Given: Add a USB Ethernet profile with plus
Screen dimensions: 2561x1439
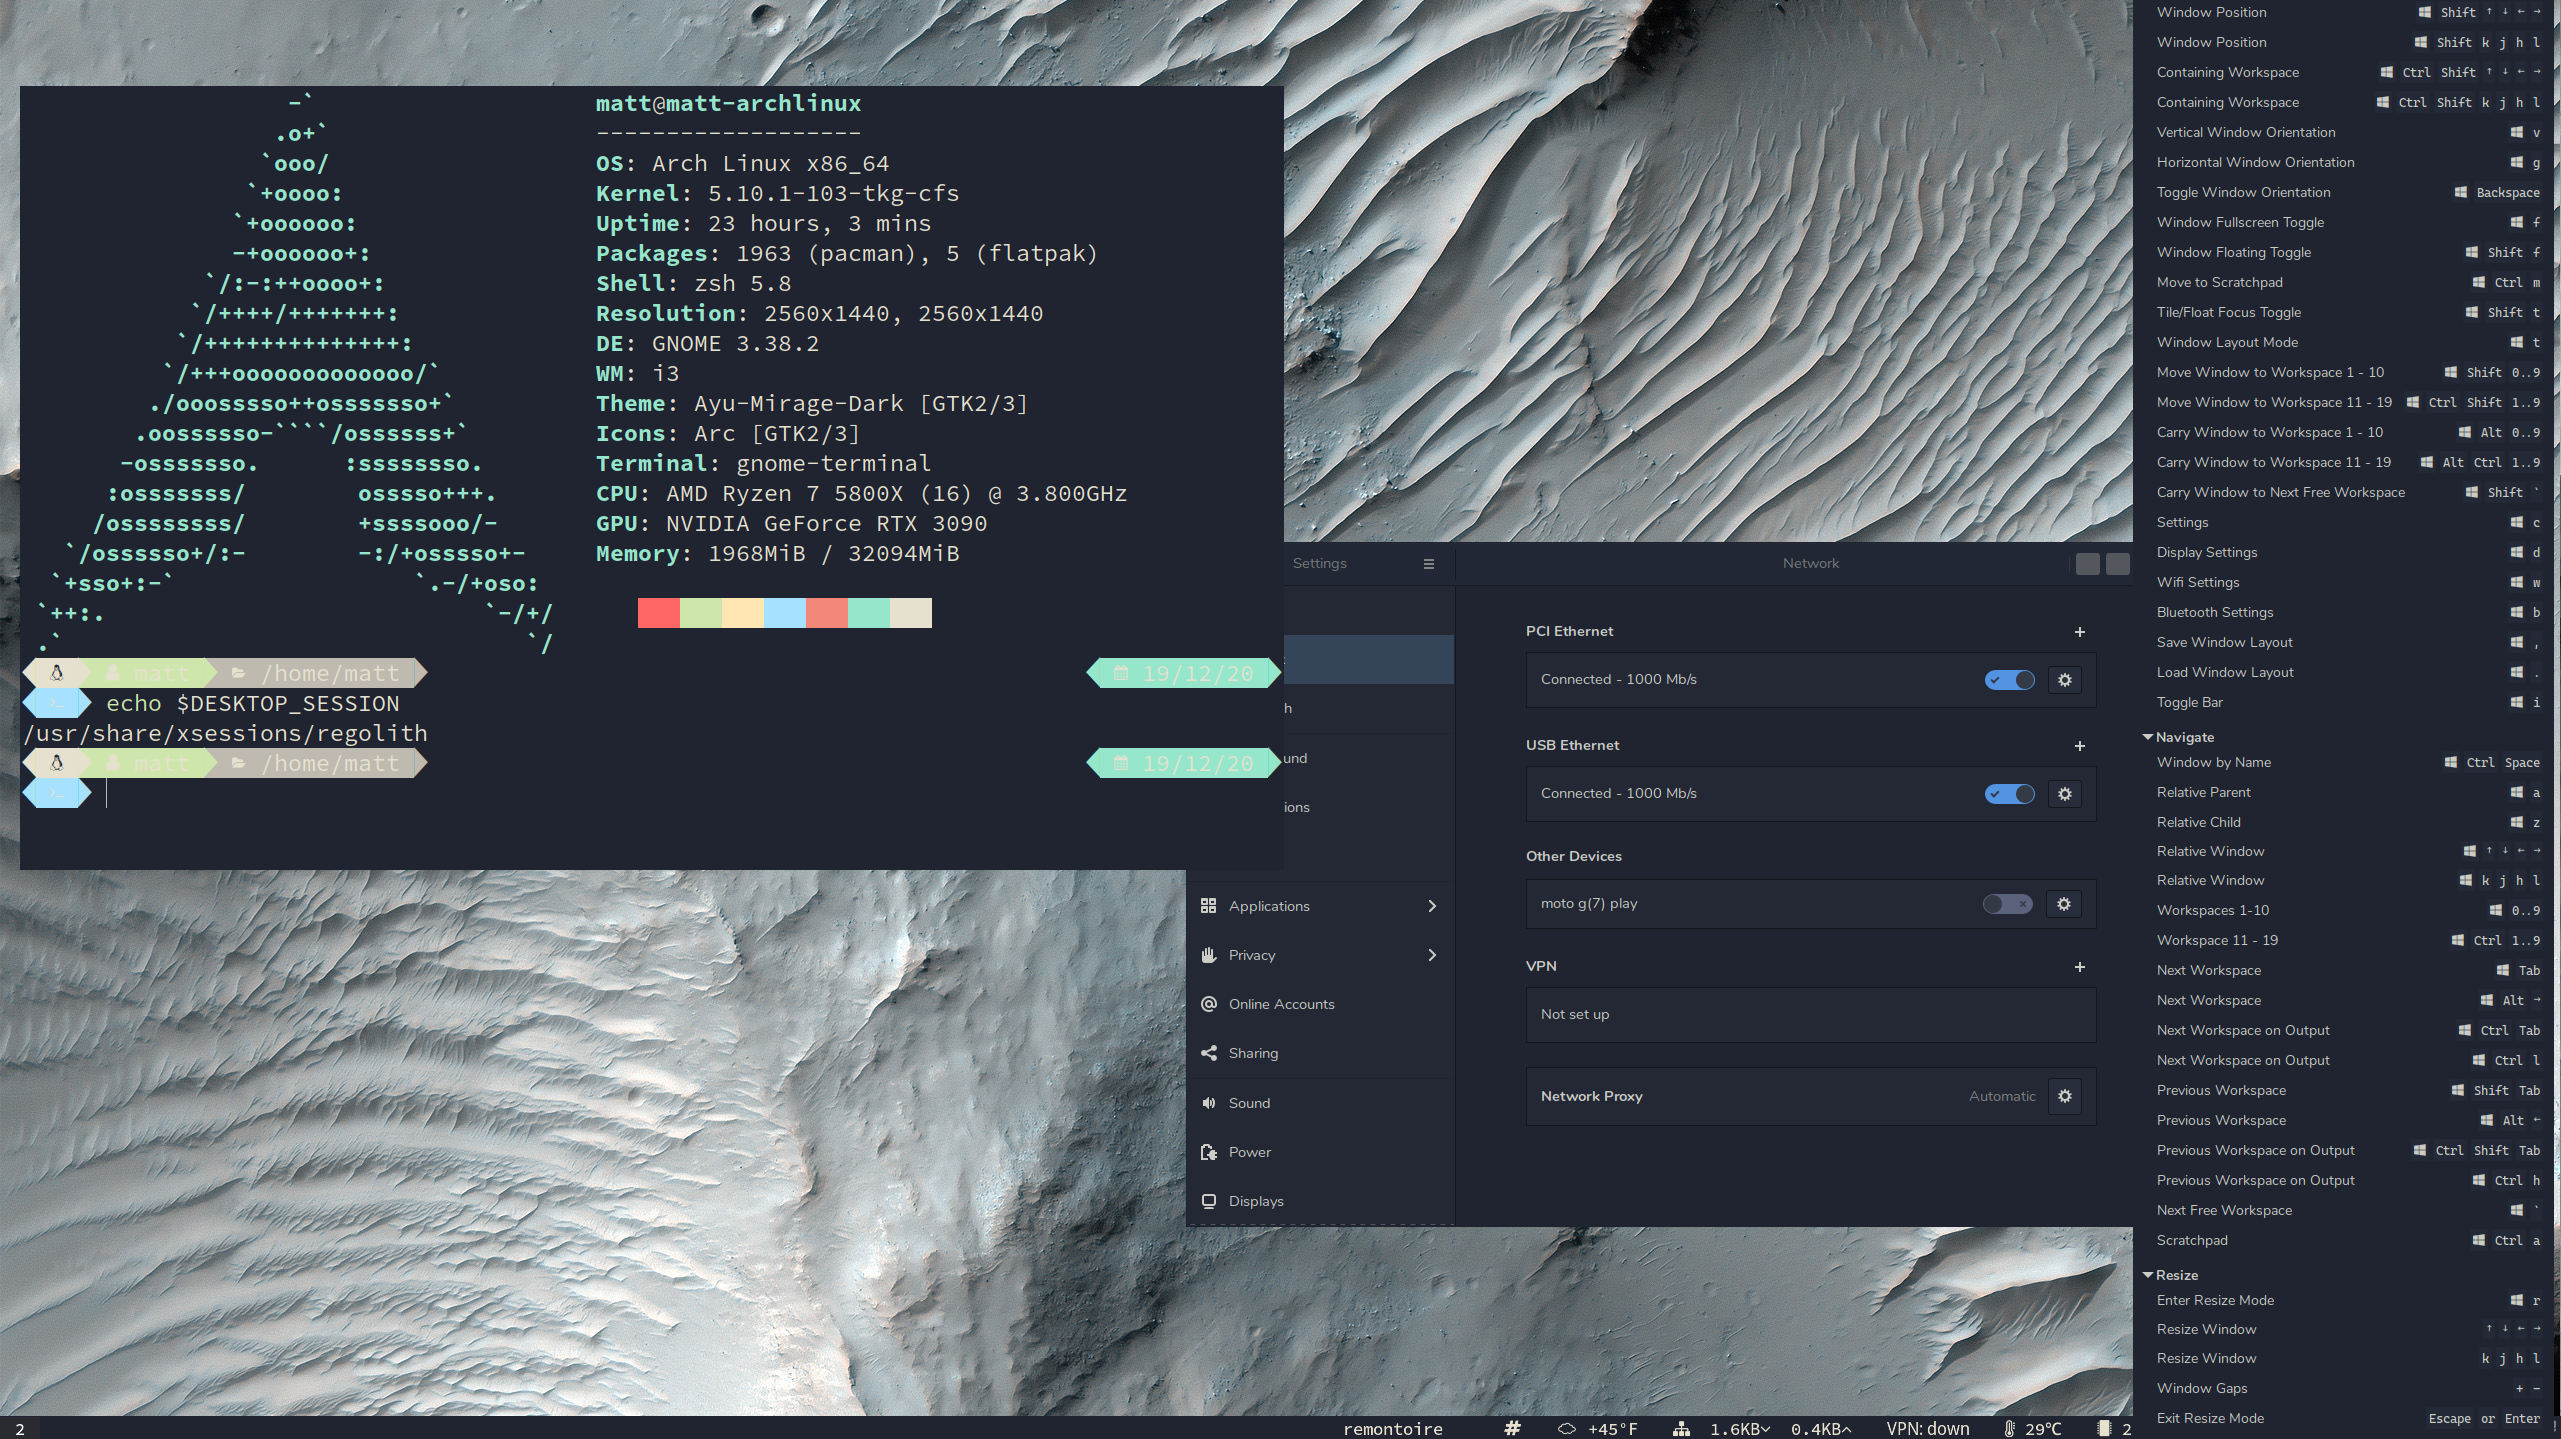Looking at the screenshot, I should (2079, 746).
